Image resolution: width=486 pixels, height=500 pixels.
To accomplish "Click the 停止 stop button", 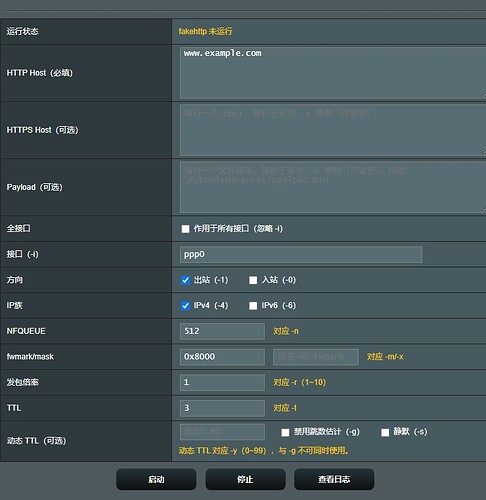I will (x=245, y=479).
